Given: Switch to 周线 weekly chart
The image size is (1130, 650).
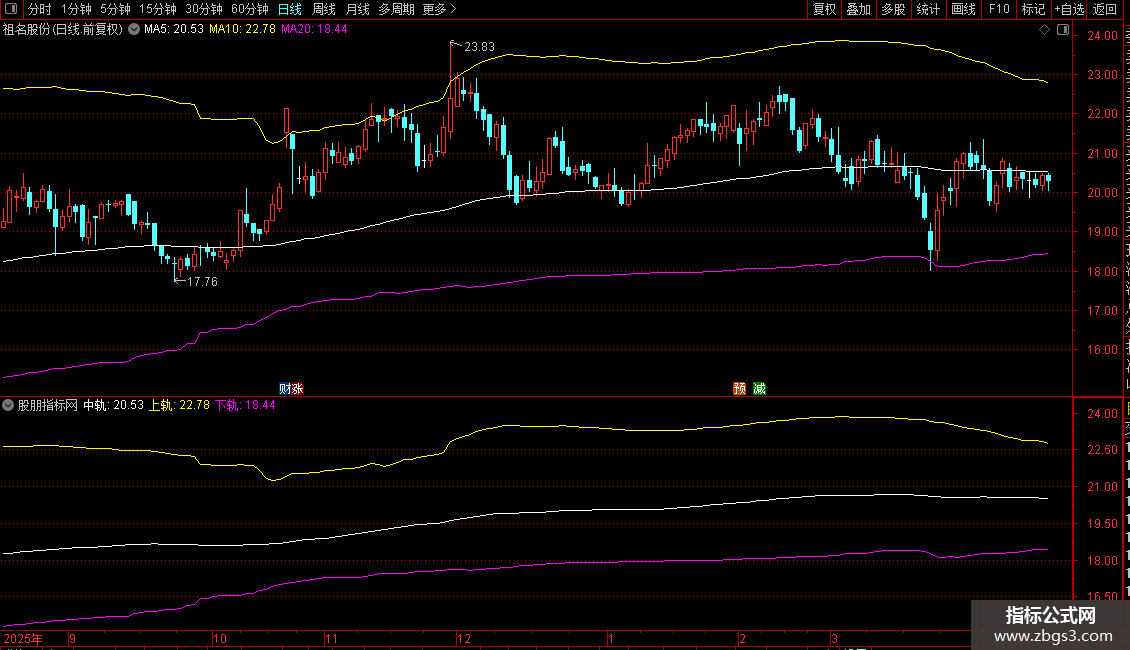Looking at the screenshot, I should [324, 9].
